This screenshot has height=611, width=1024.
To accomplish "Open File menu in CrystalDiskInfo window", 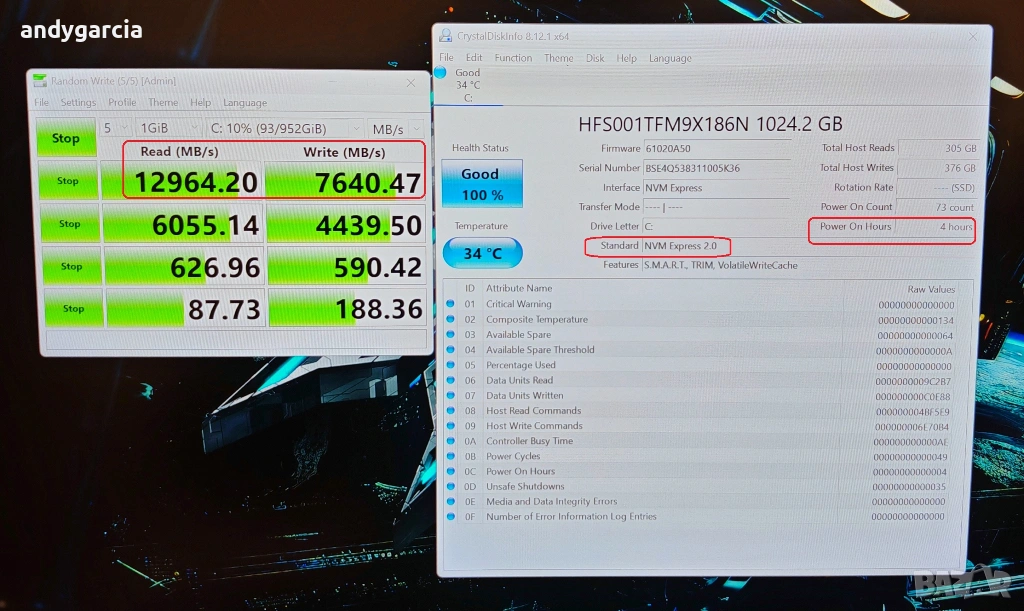I will [446, 57].
